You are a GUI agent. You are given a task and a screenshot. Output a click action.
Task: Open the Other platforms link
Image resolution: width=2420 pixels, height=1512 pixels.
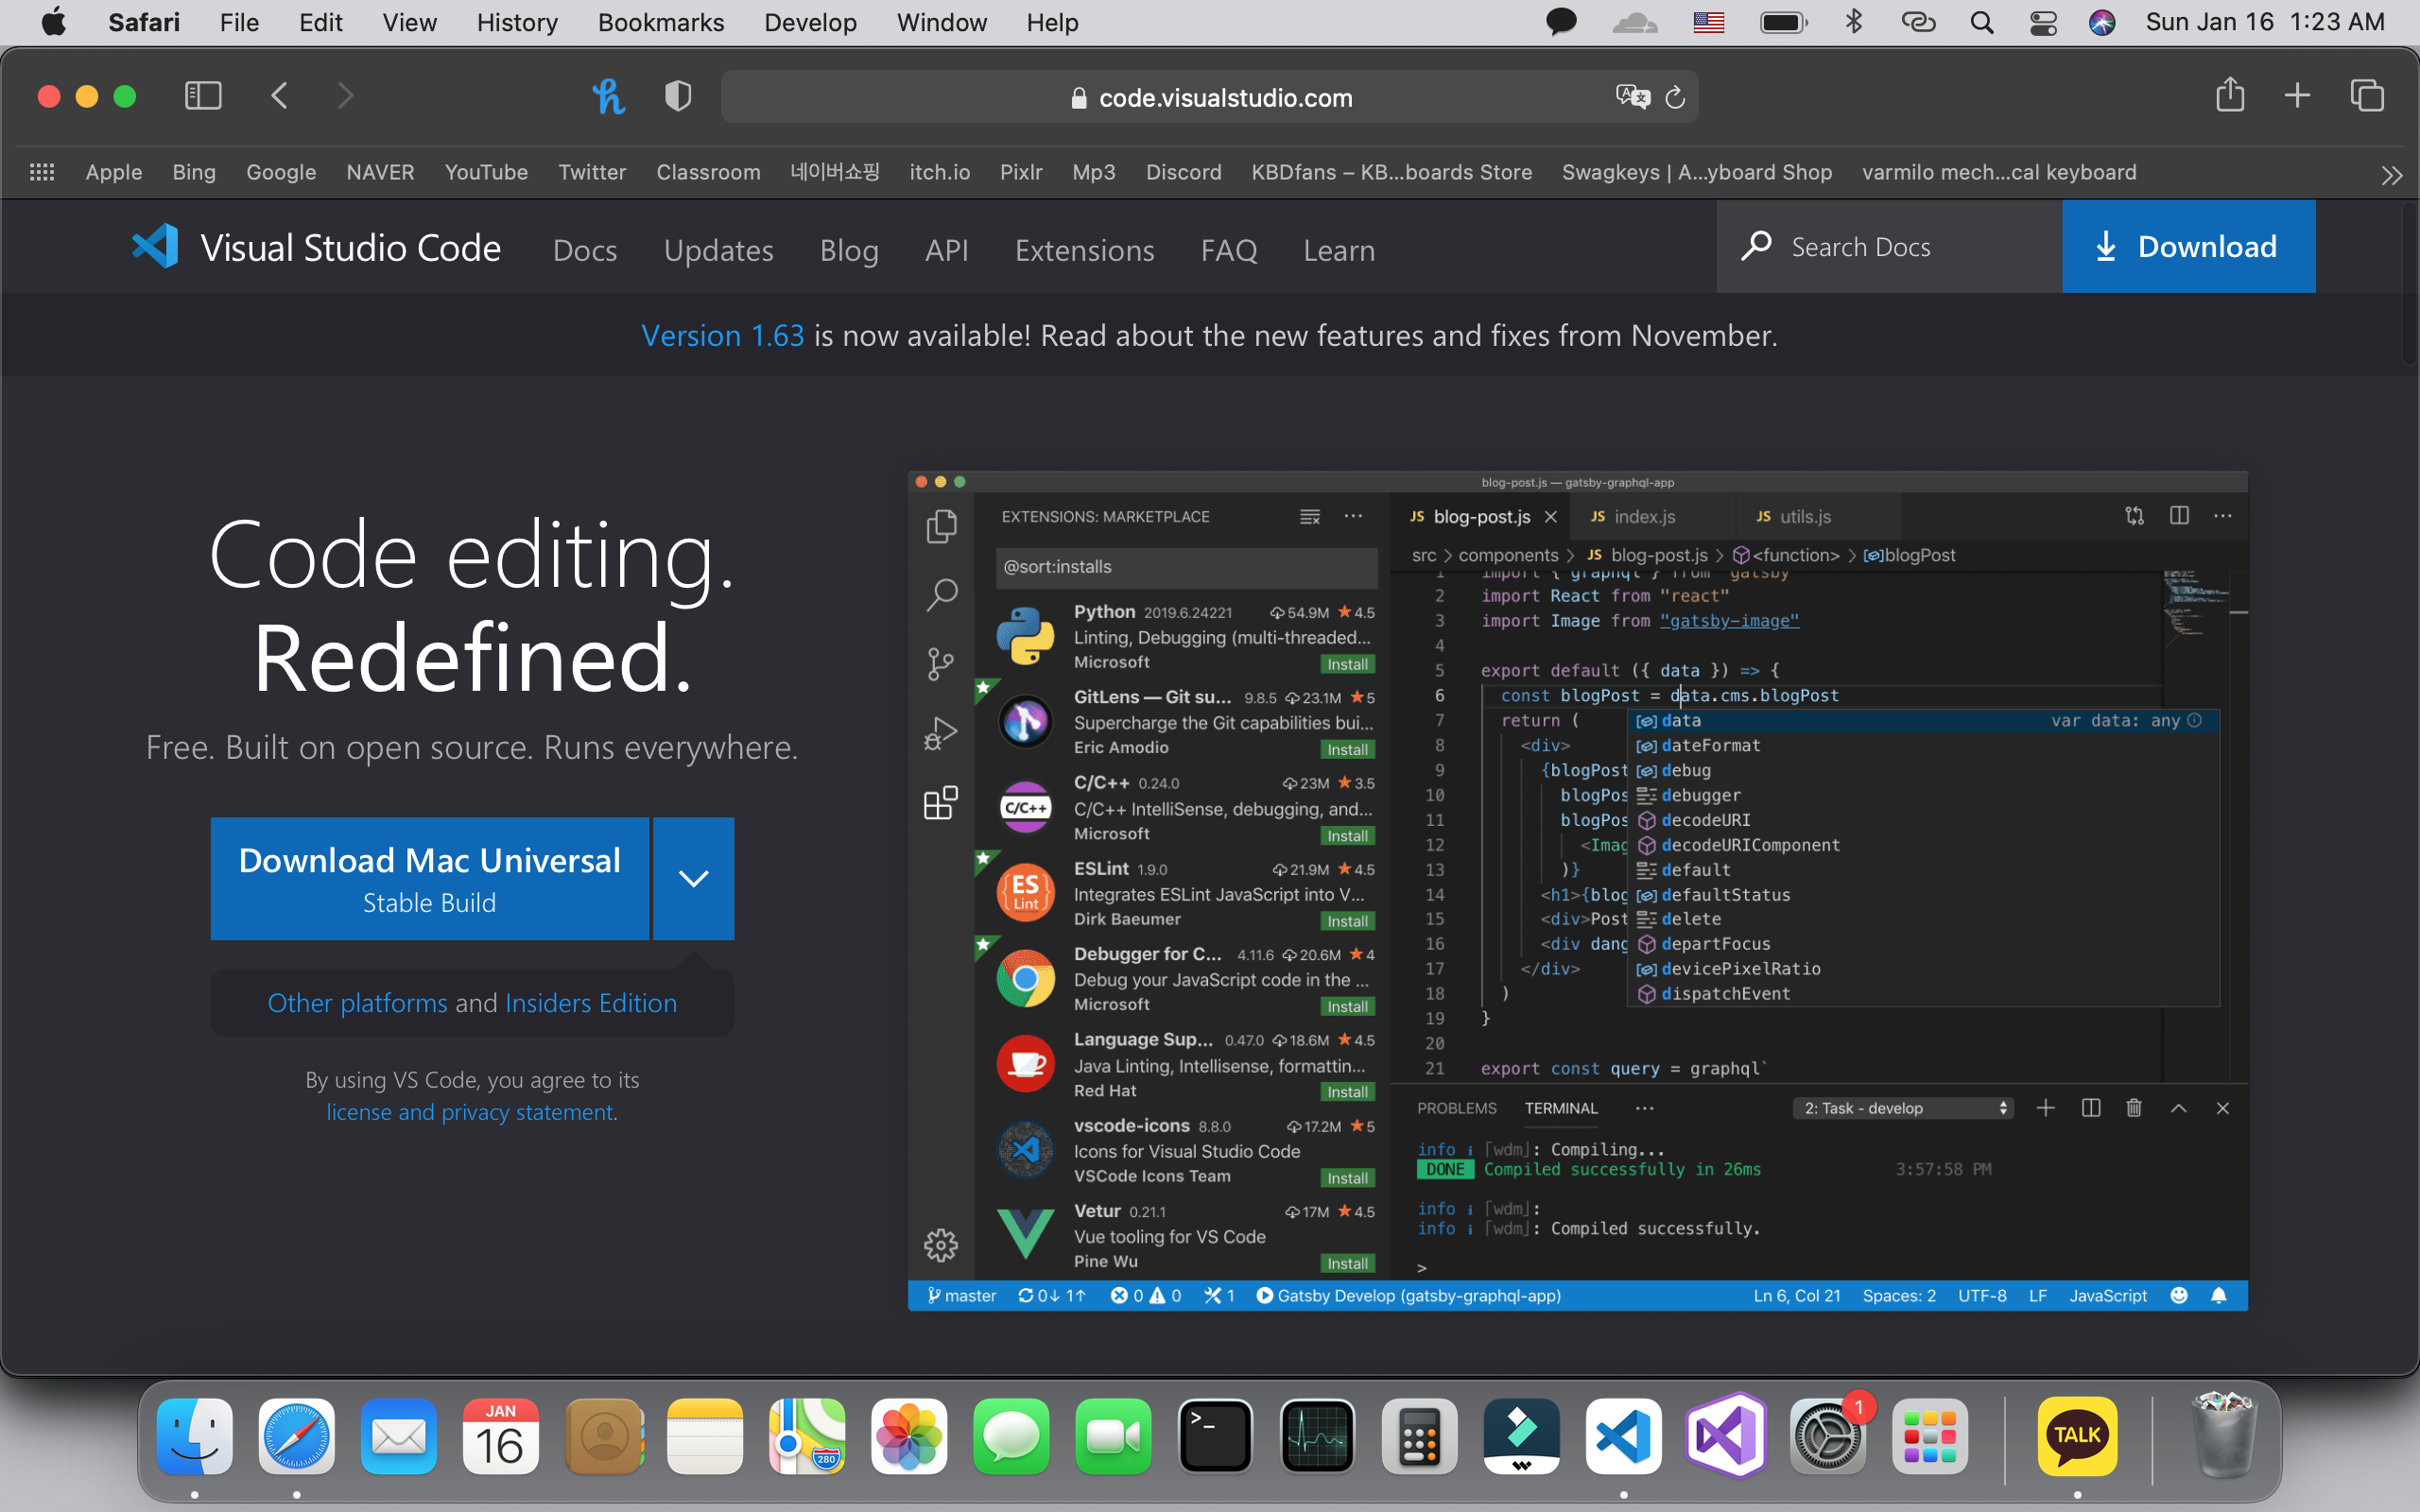pyautogui.click(x=357, y=1002)
